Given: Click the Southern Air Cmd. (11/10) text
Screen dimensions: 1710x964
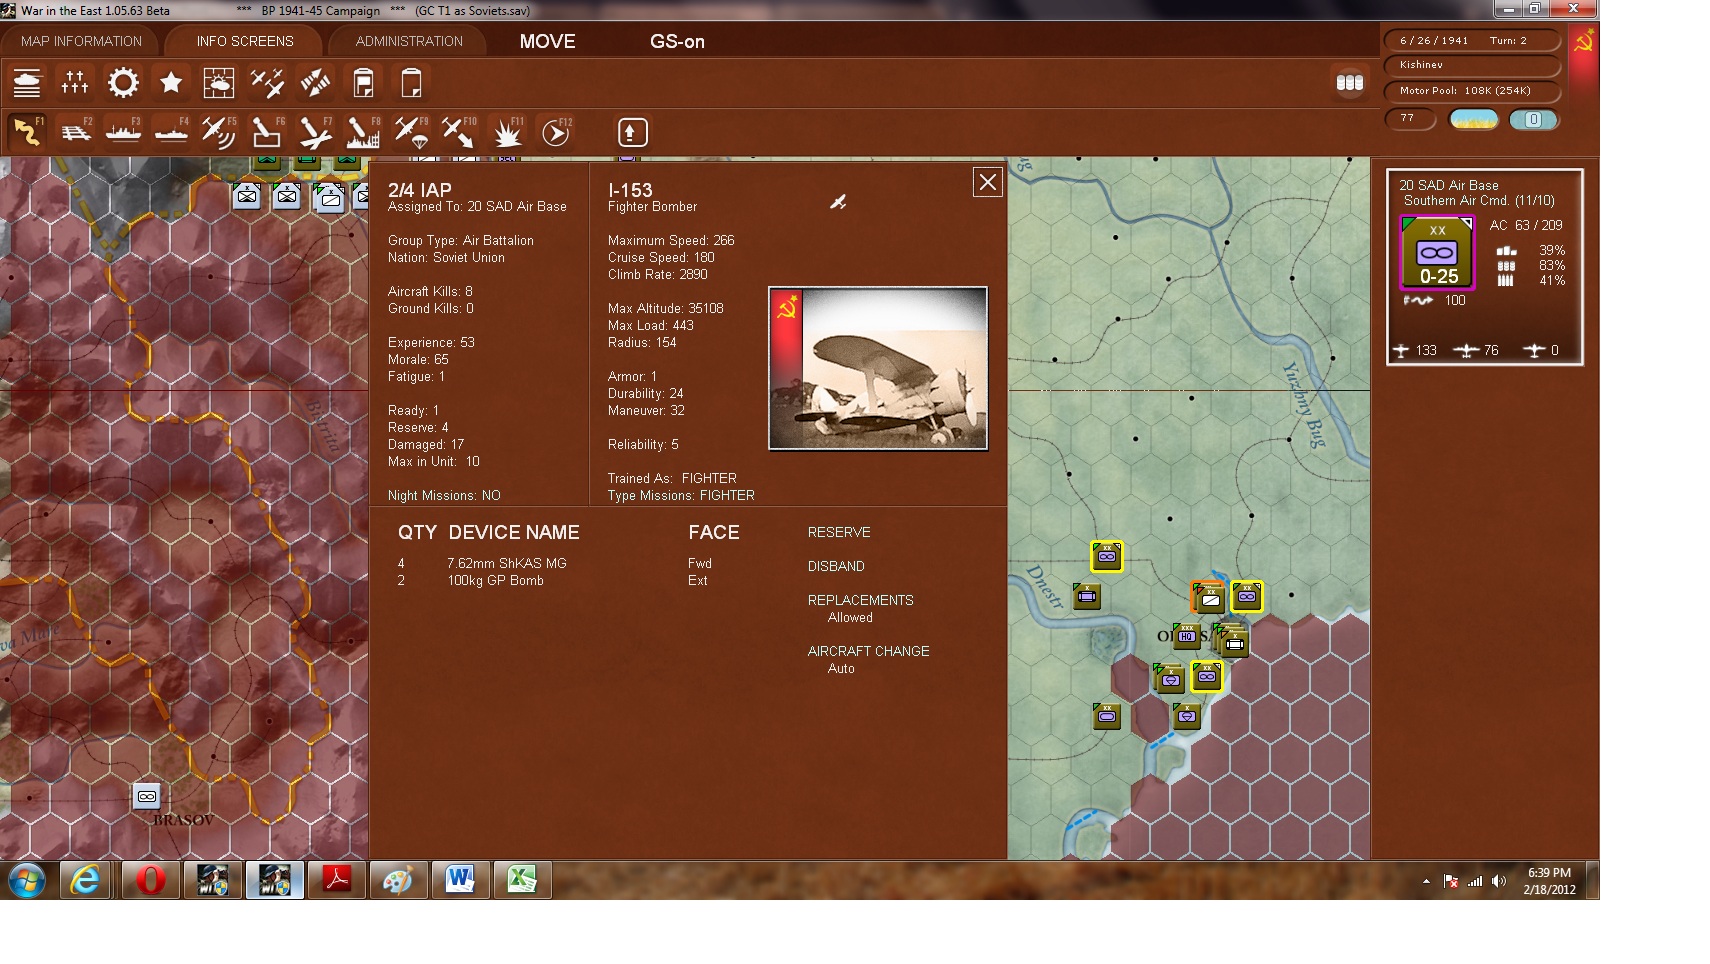Looking at the screenshot, I should pyautogui.click(x=1479, y=200).
